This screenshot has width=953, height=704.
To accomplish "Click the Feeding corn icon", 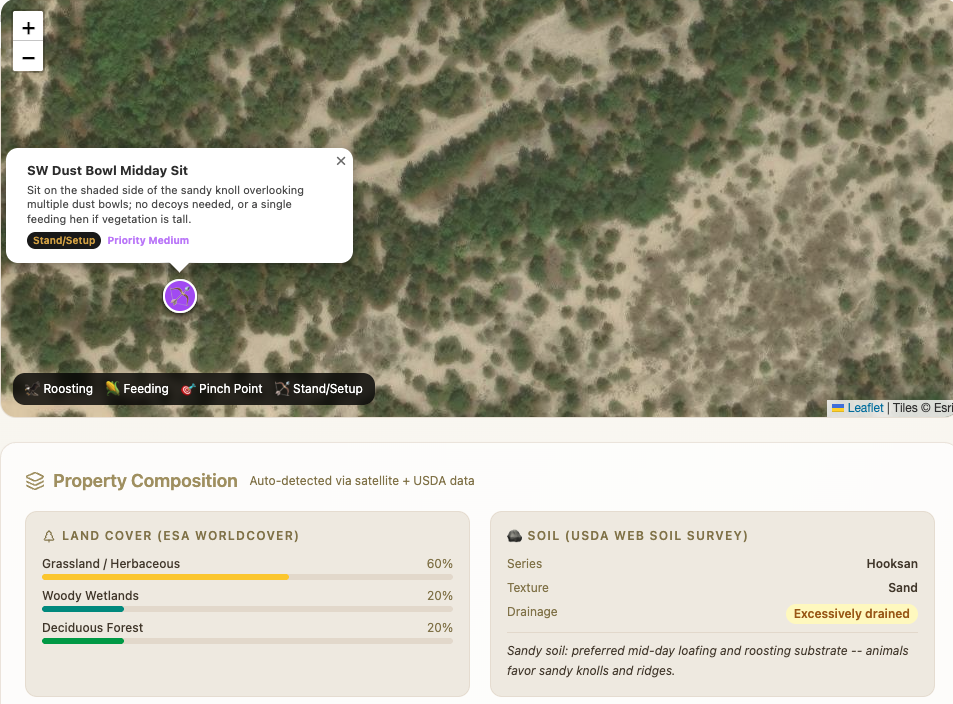I will 112,388.
